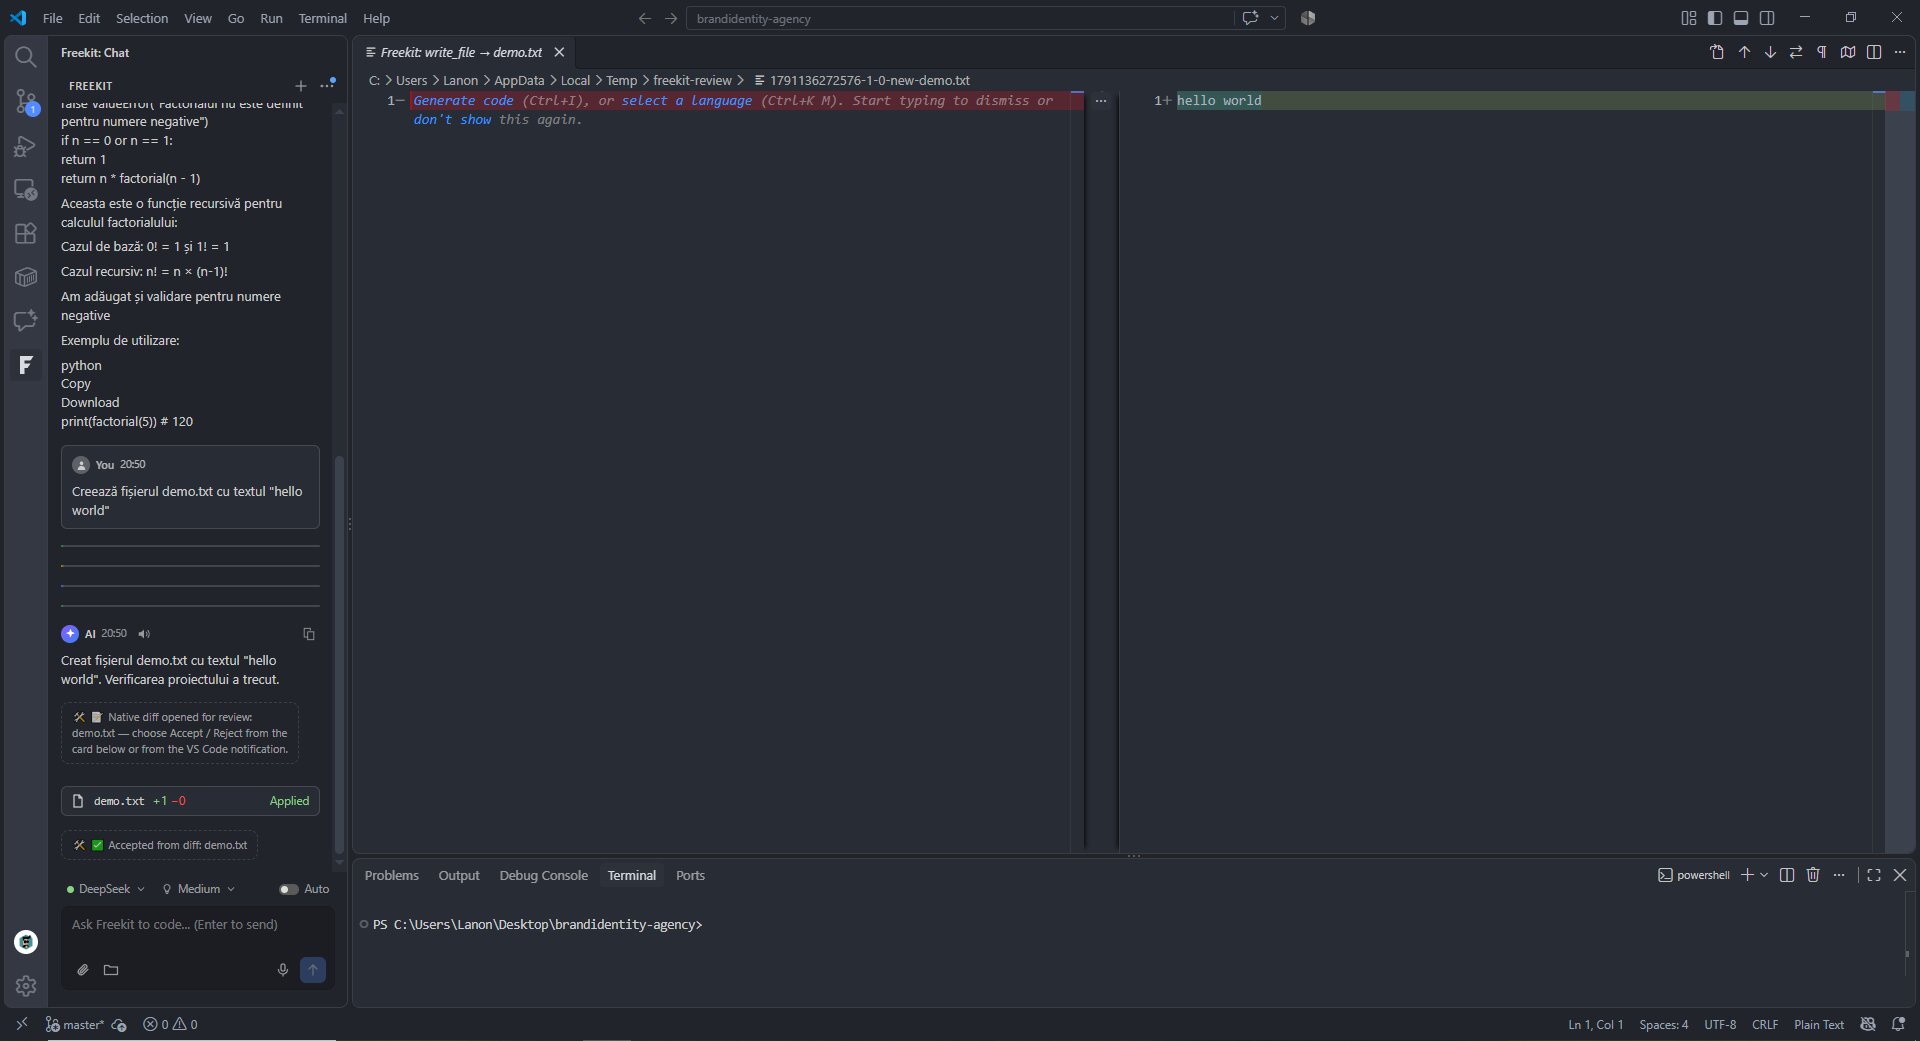Image resolution: width=1920 pixels, height=1041 pixels.
Task: Go to previous change in diff editor
Action: click(x=1744, y=52)
